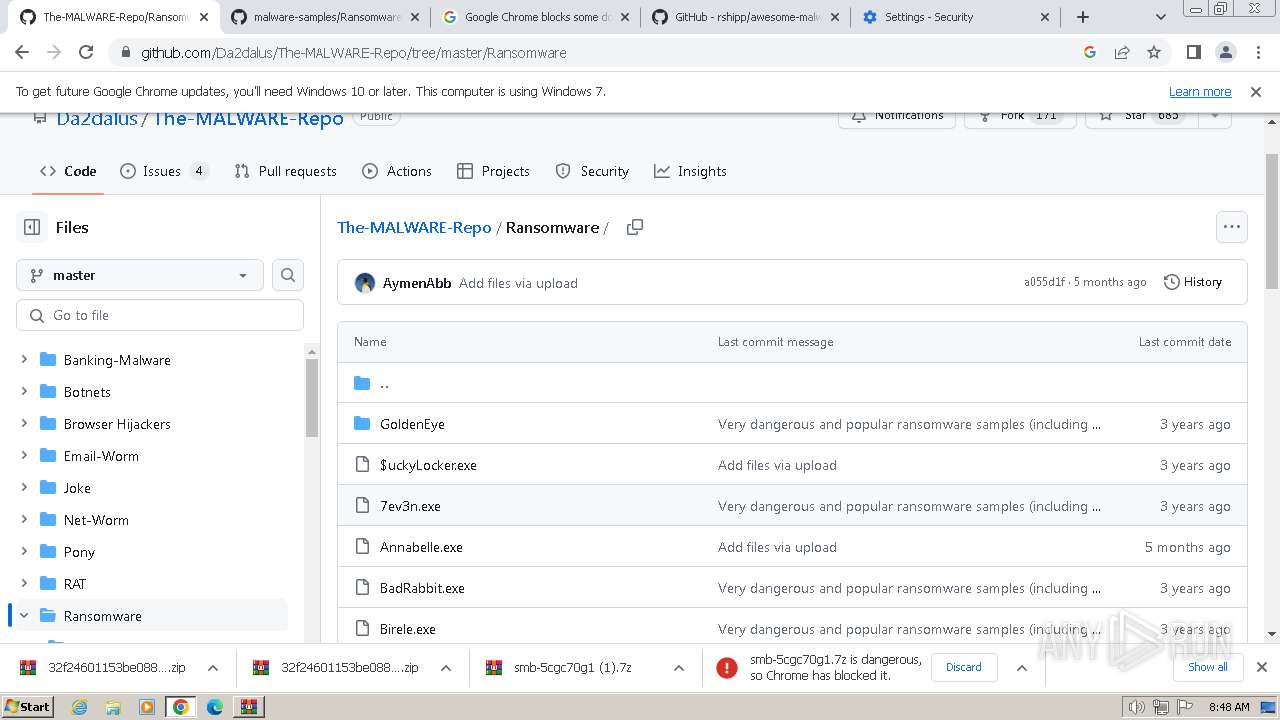Open Microsoft Edge in the taskbar
Viewport: 1280px width, 720px height.
(x=214, y=707)
